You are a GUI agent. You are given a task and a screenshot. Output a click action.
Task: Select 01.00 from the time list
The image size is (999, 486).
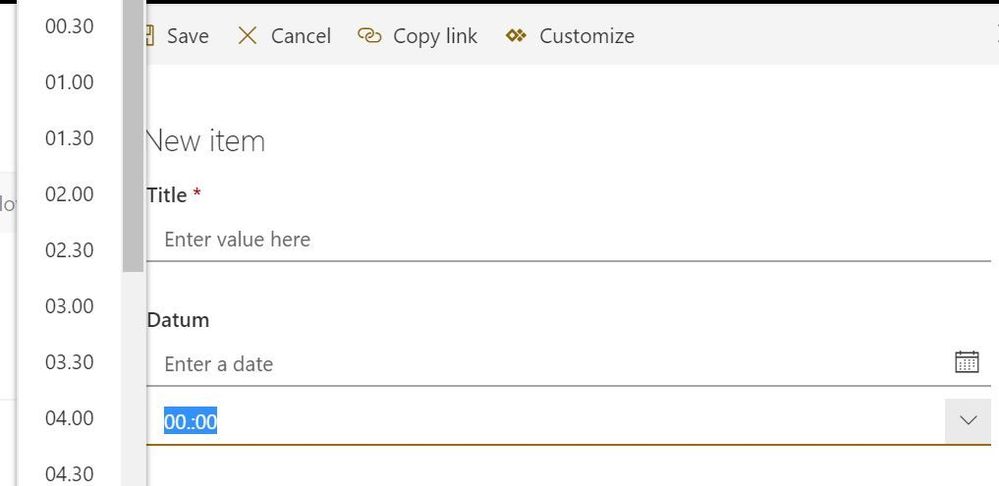[69, 82]
